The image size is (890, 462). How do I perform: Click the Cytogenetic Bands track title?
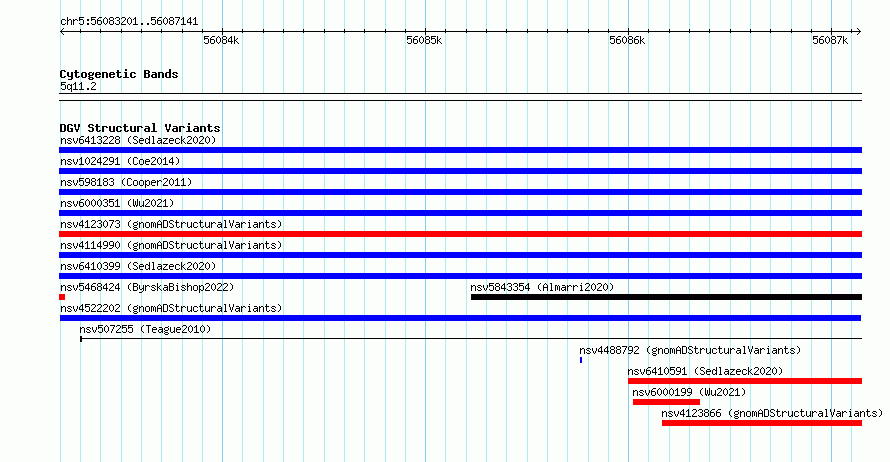point(119,74)
